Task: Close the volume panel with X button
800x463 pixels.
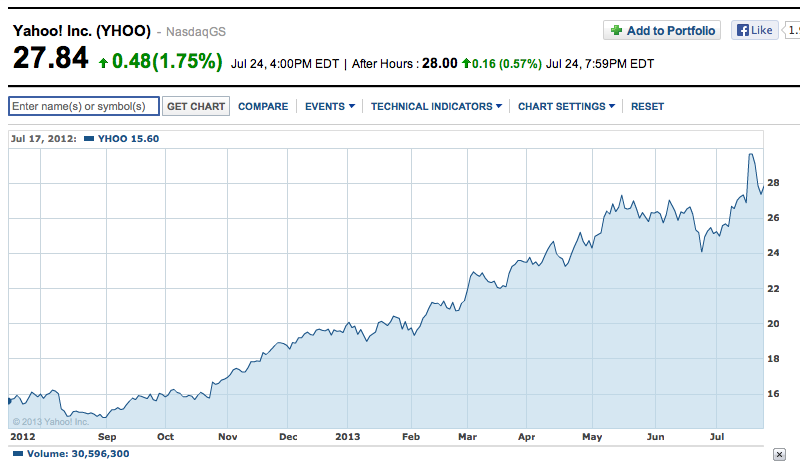Action: tap(779, 454)
